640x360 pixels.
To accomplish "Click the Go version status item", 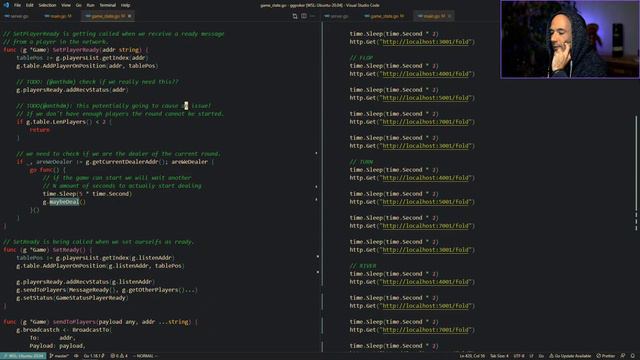I will click(x=93, y=356).
